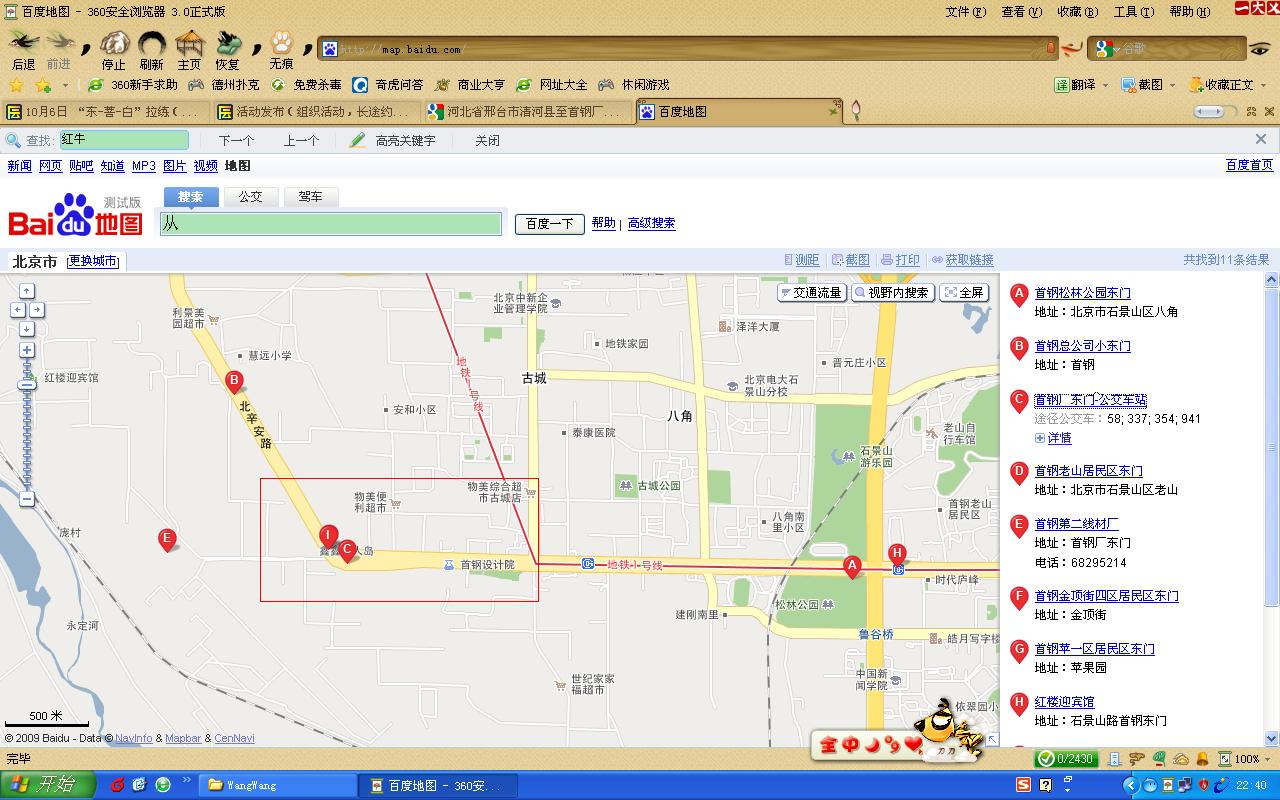Expand the 截图 screenshot dropdown arrow
1280x800 pixels.
[x=1173, y=86]
